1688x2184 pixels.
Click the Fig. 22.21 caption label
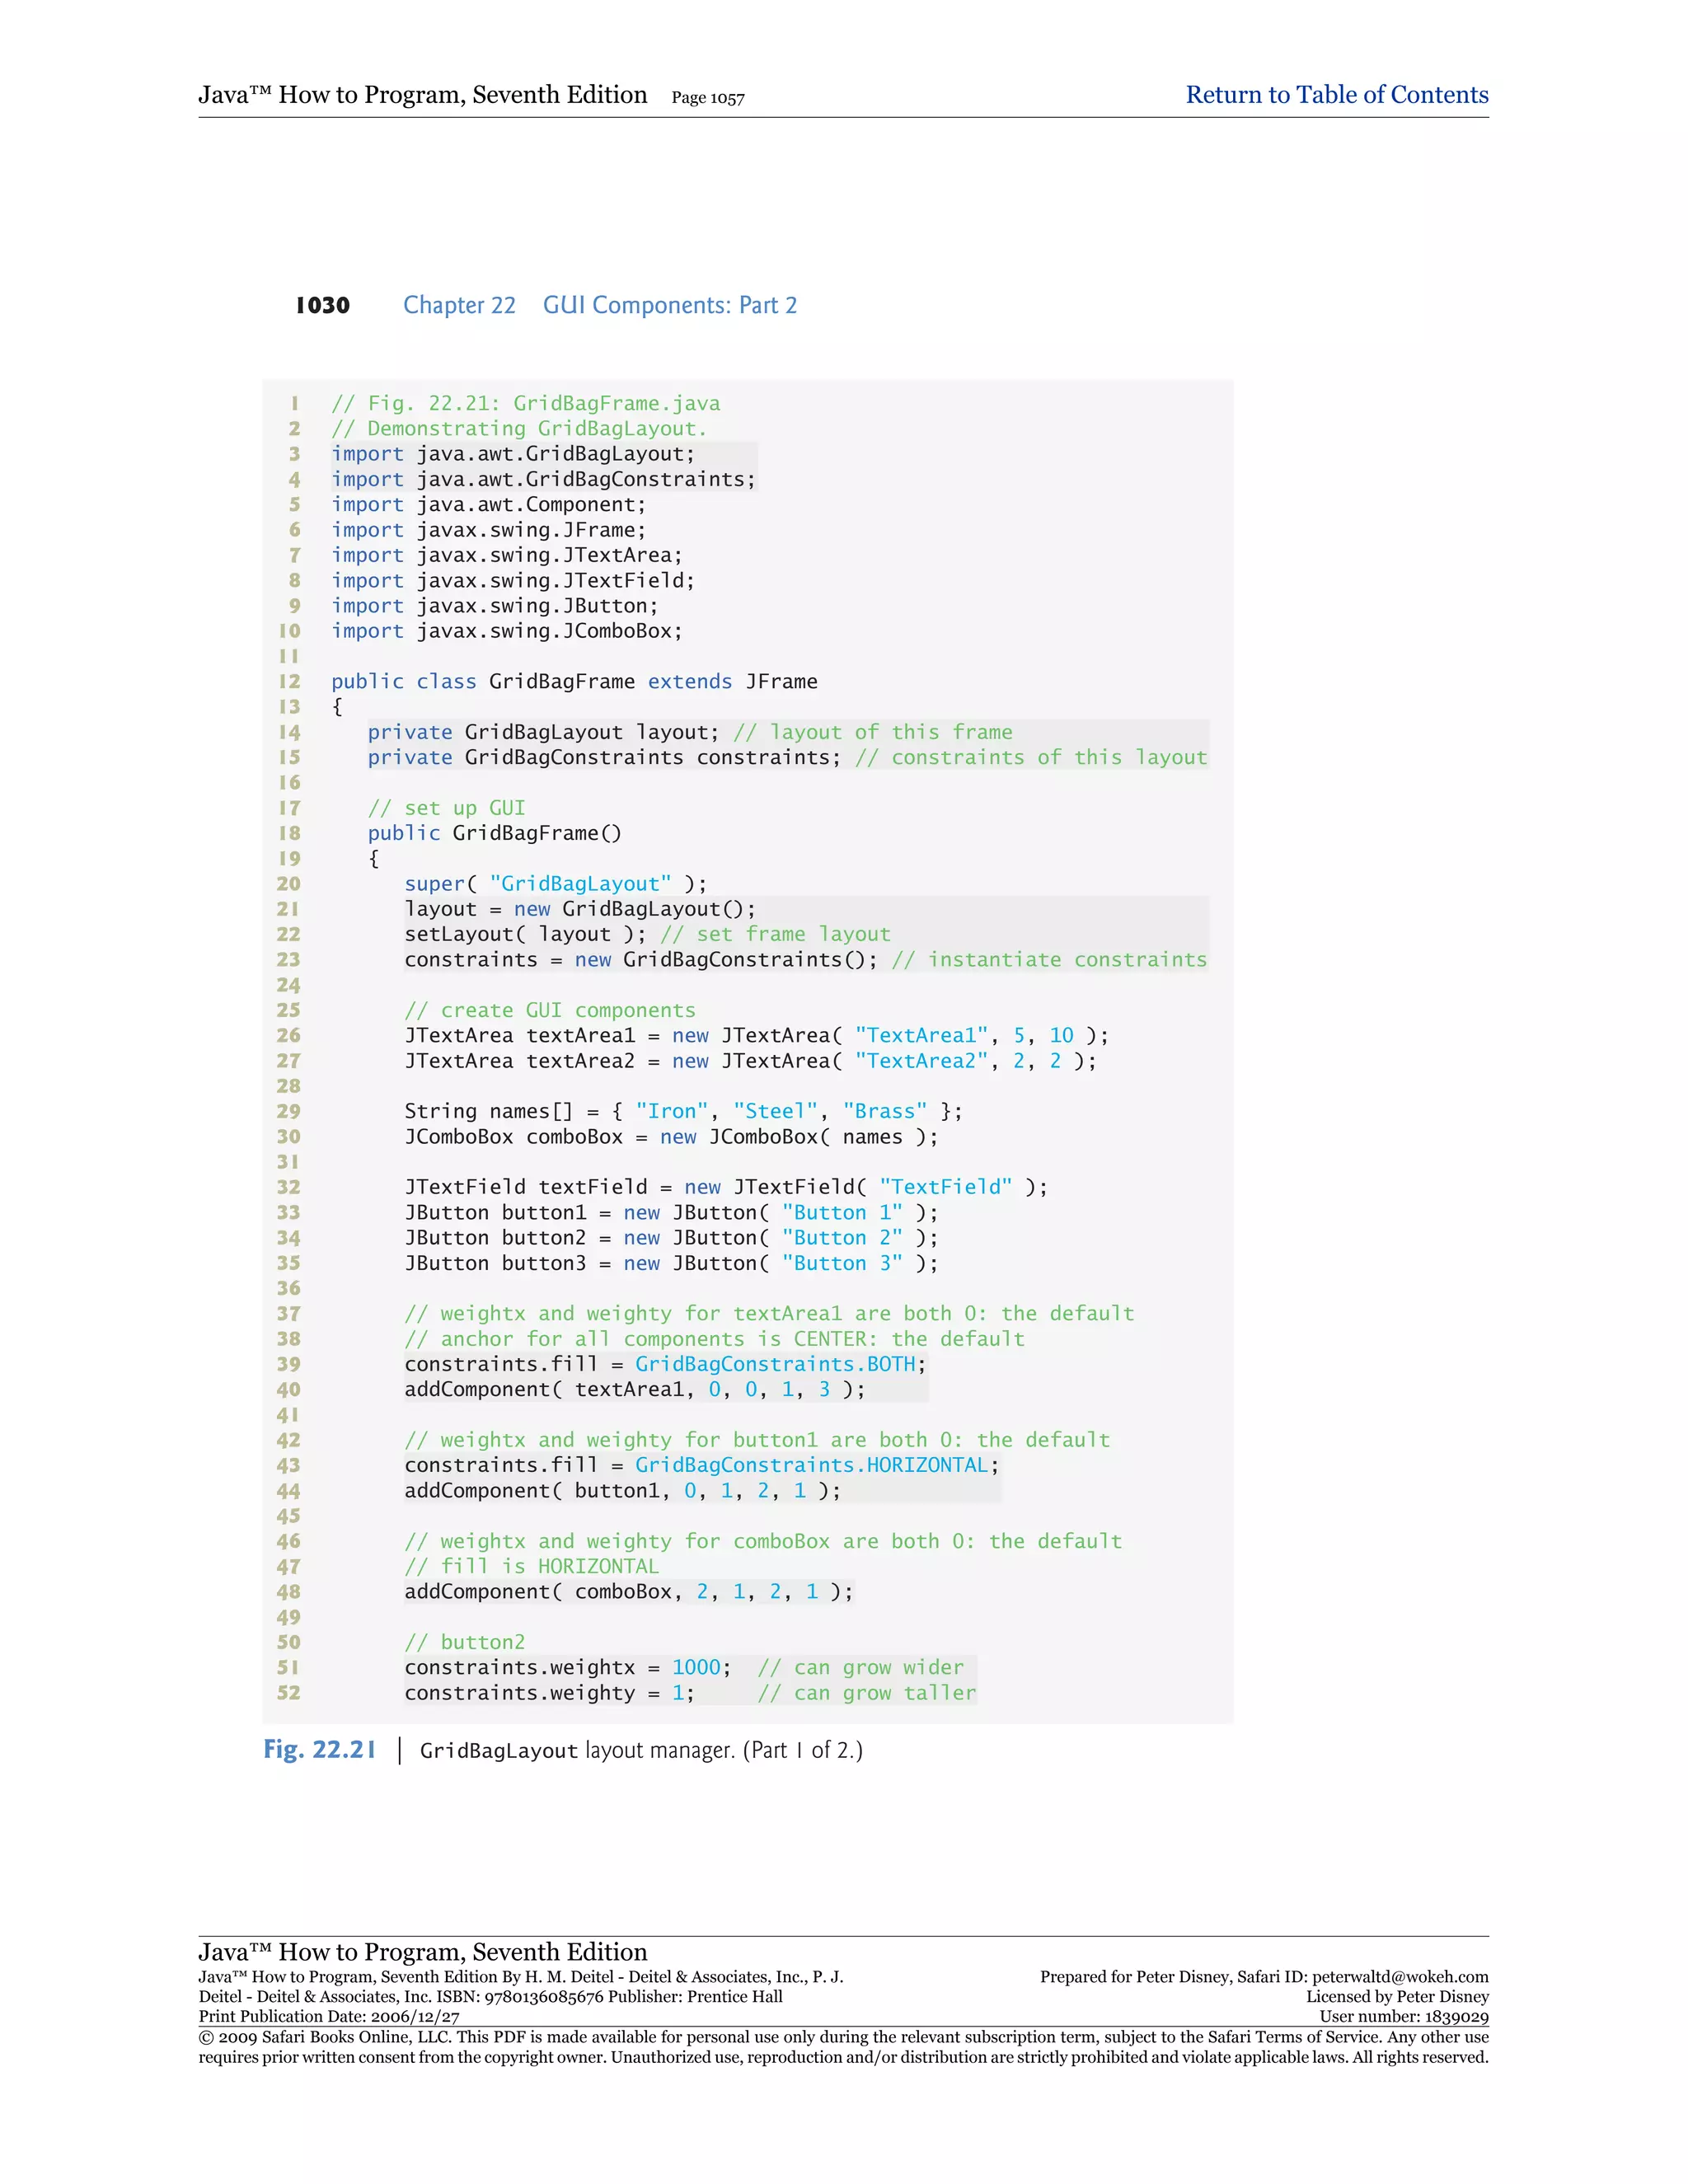click(319, 1750)
